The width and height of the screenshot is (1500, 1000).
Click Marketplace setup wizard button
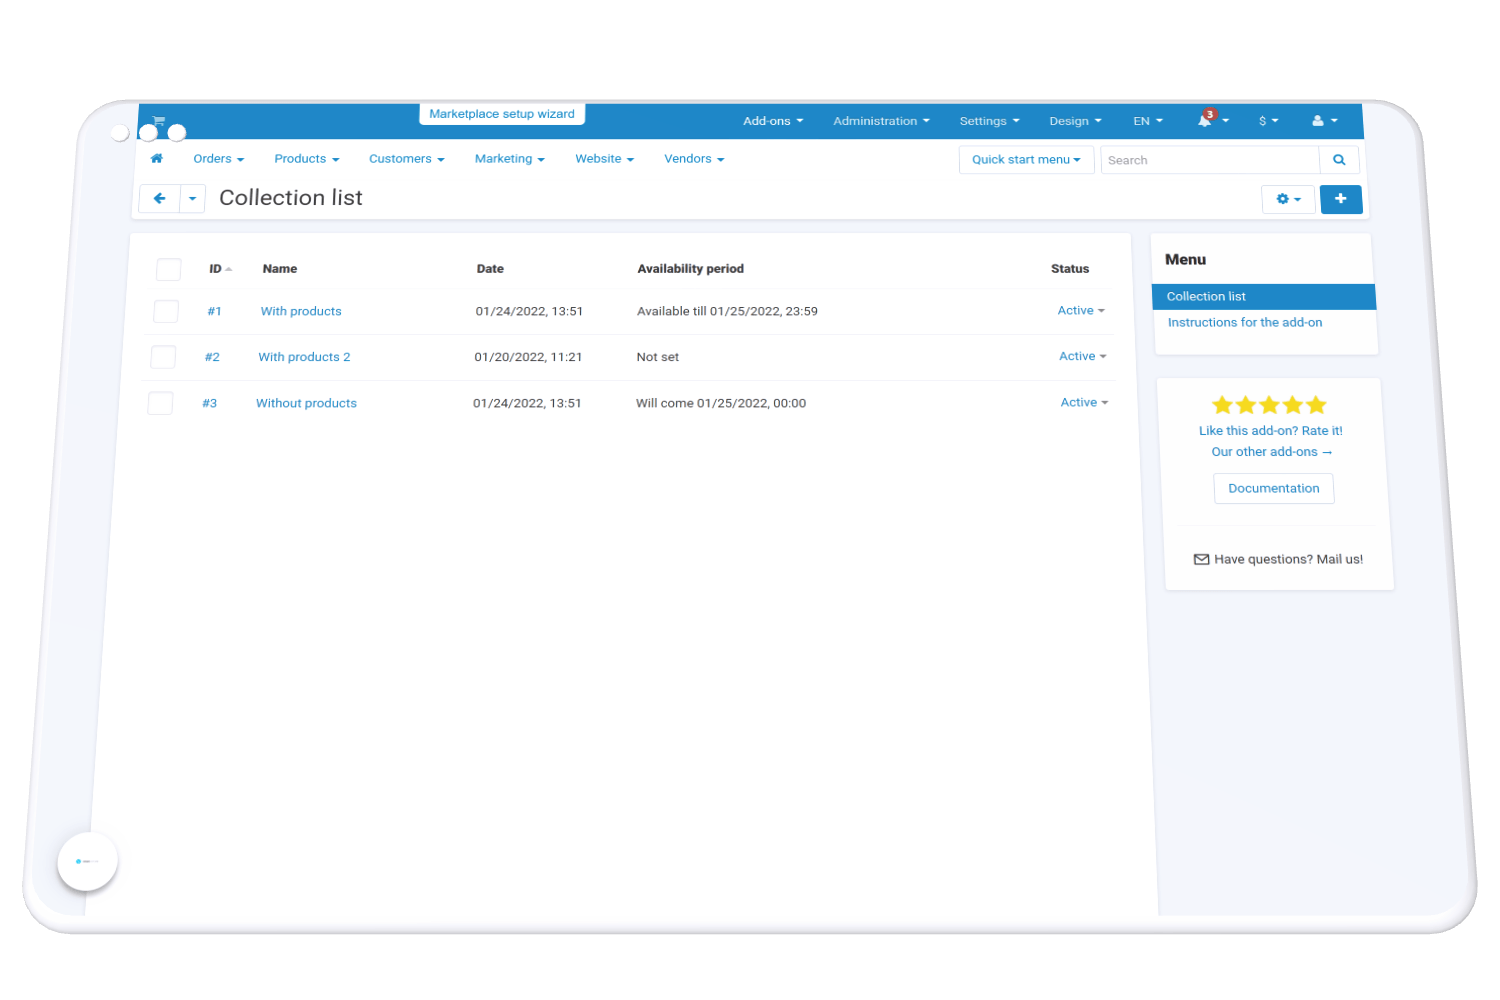click(502, 114)
